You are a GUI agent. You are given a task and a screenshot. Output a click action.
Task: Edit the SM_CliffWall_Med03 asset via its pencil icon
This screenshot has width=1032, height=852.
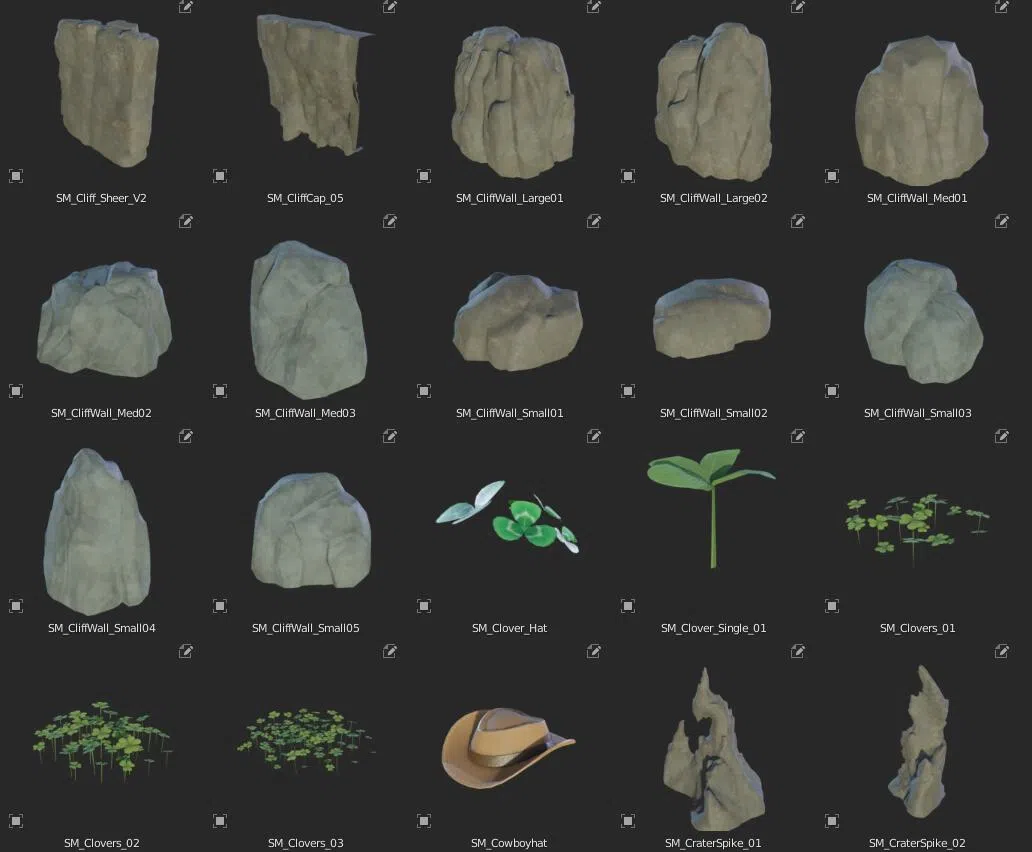click(x=390, y=221)
